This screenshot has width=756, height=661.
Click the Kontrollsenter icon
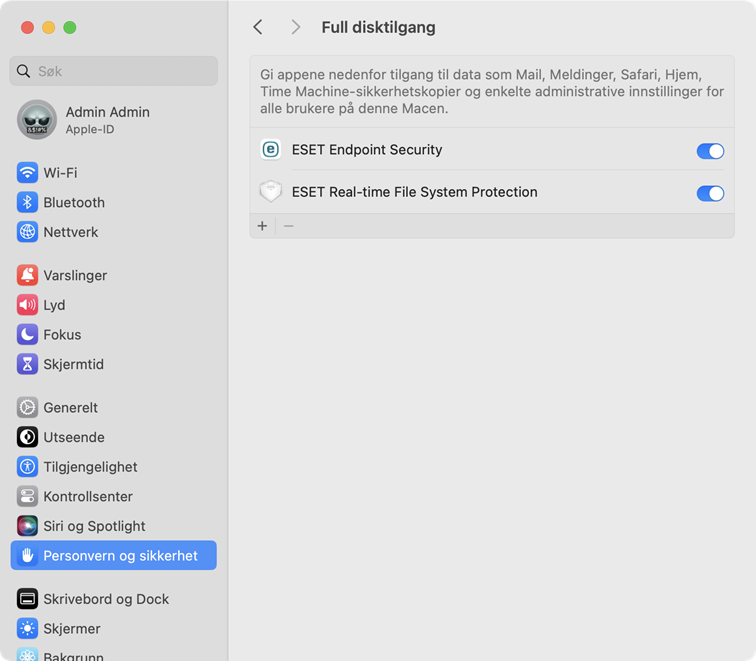[27, 496]
